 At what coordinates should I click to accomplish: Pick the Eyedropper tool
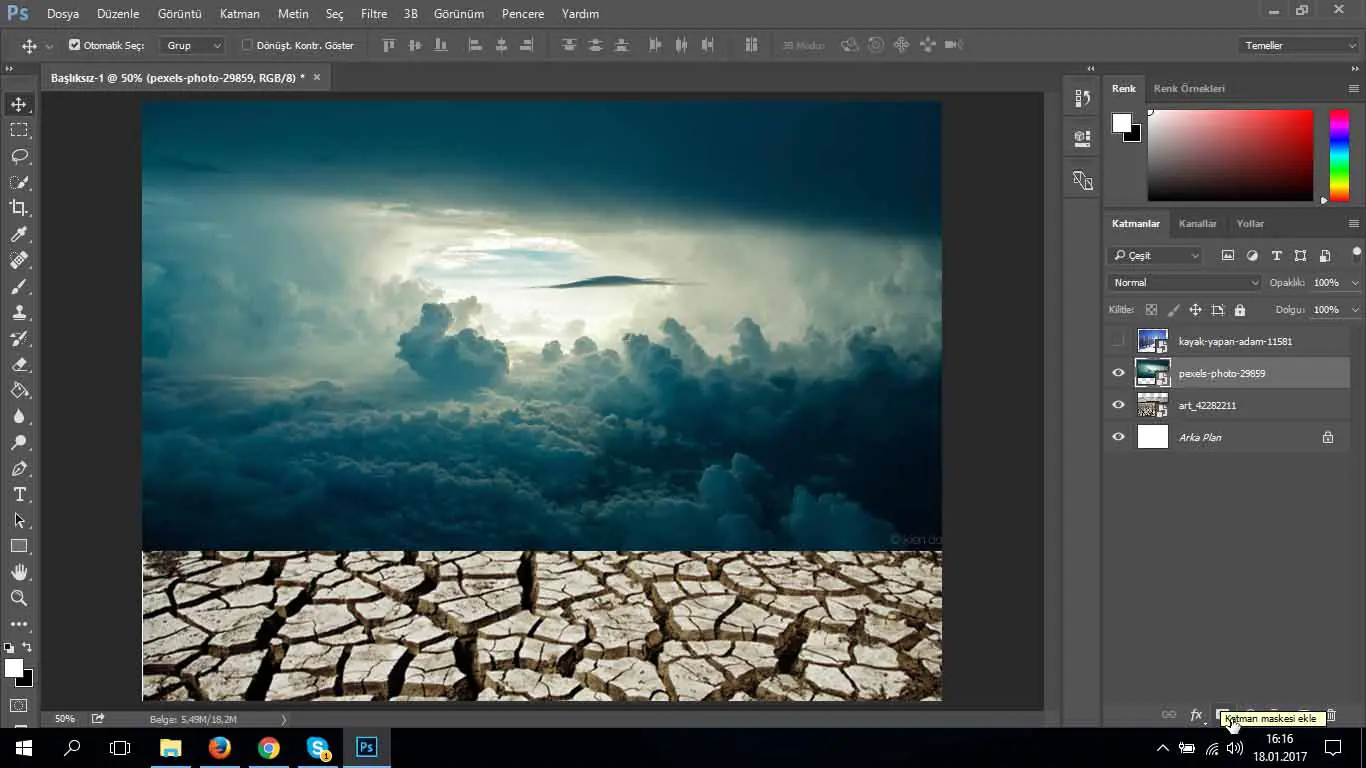pos(19,234)
